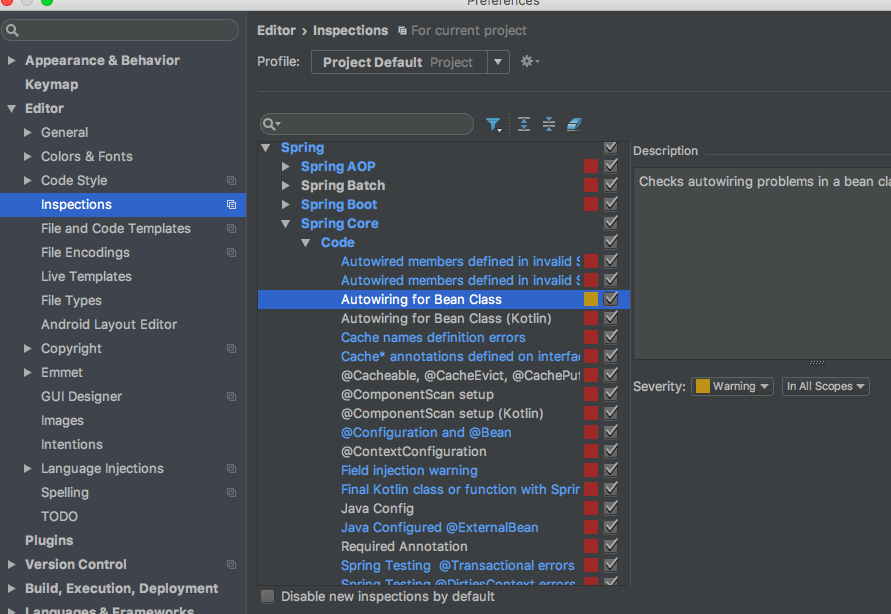Click the project-level icon beside Inspections
891x614 pixels.
[231, 204]
